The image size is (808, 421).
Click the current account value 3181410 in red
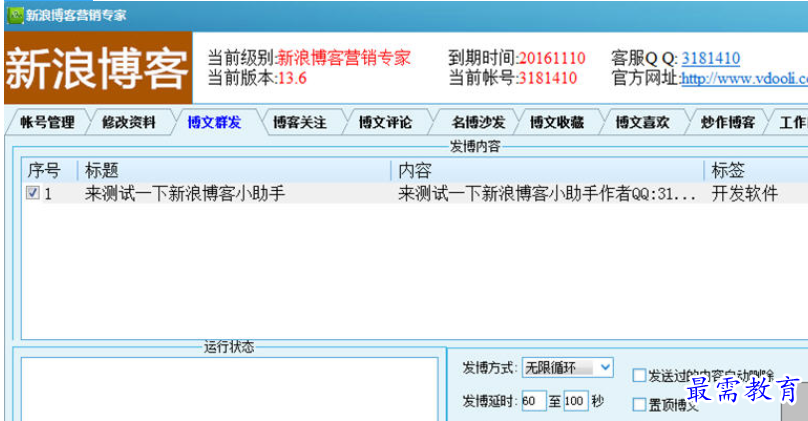[x=547, y=78]
